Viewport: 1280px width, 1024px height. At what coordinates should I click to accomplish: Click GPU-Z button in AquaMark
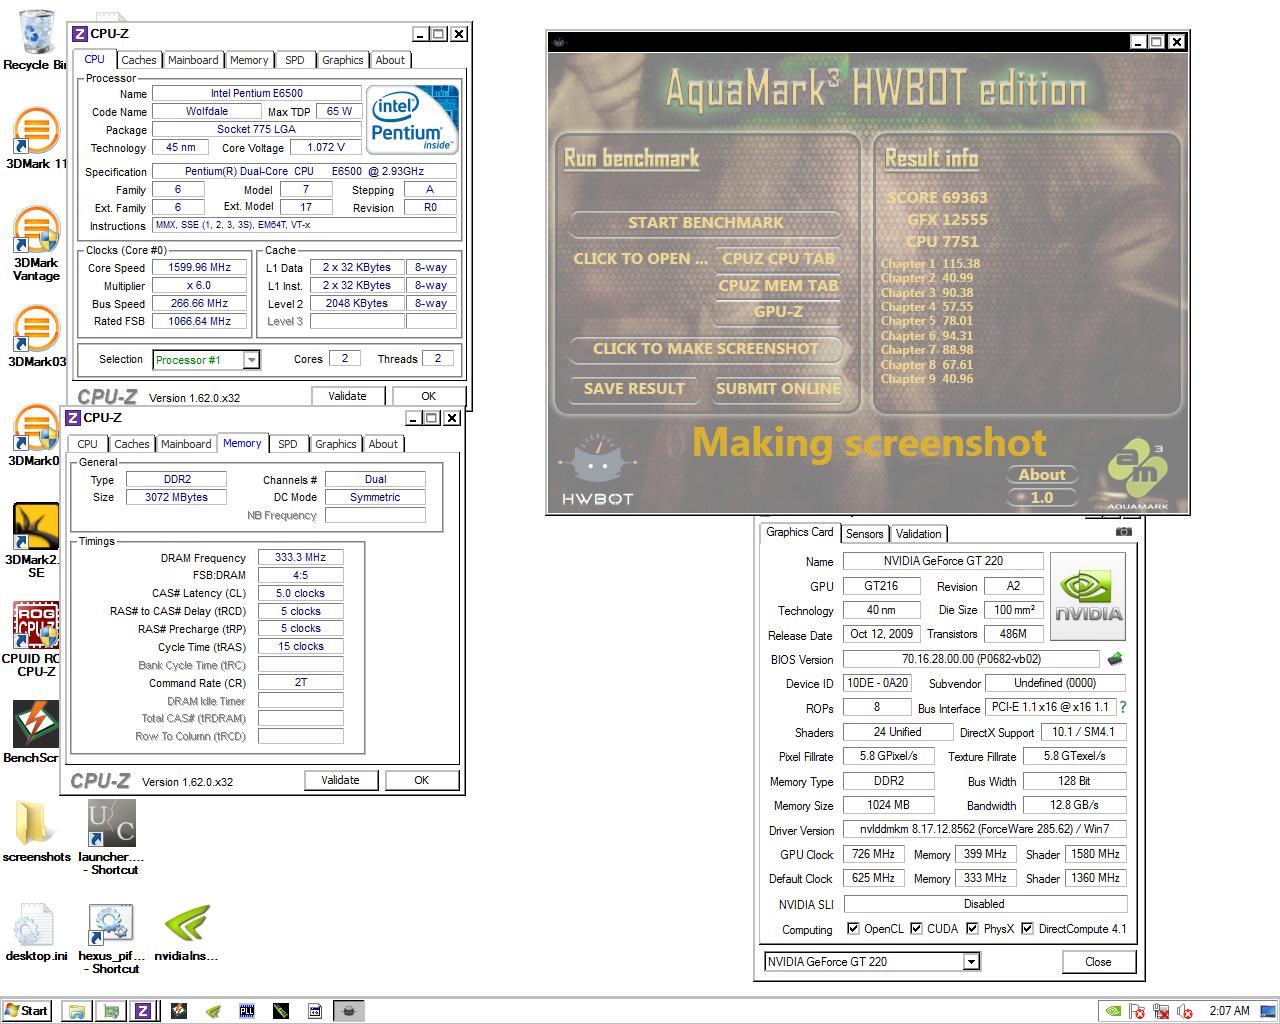click(778, 311)
